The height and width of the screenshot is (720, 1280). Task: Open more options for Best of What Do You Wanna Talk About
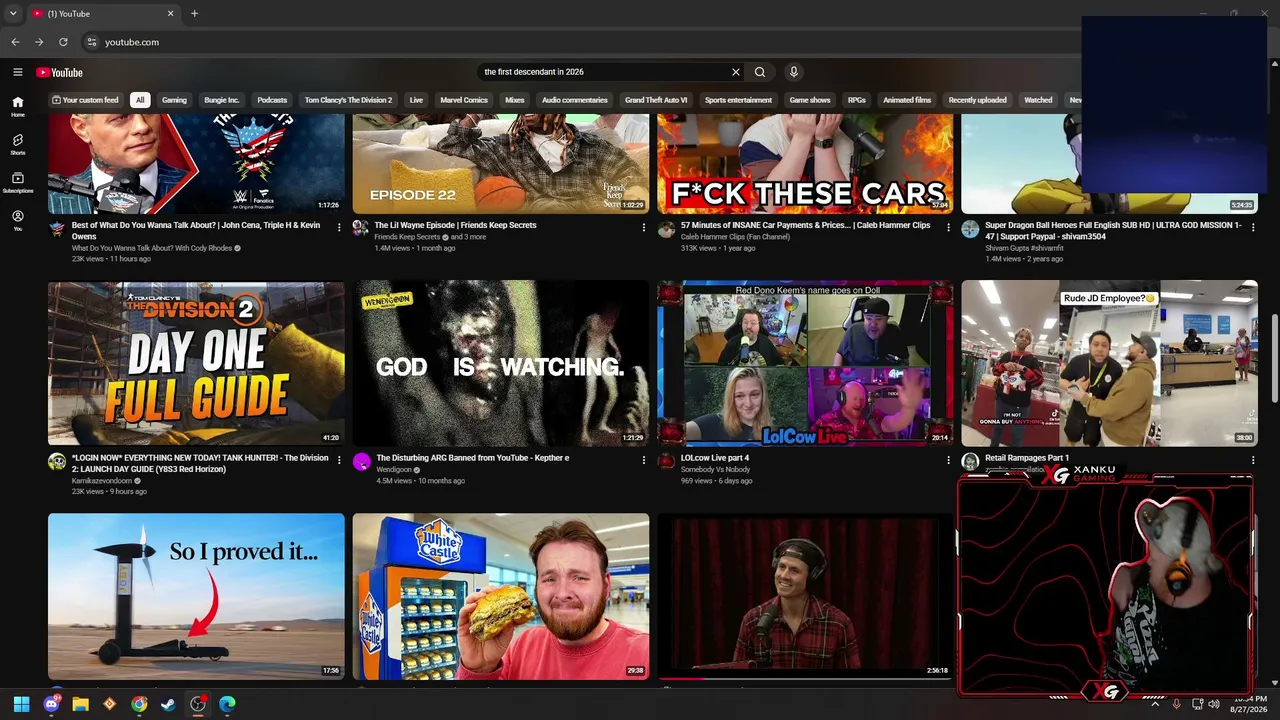point(339,227)
